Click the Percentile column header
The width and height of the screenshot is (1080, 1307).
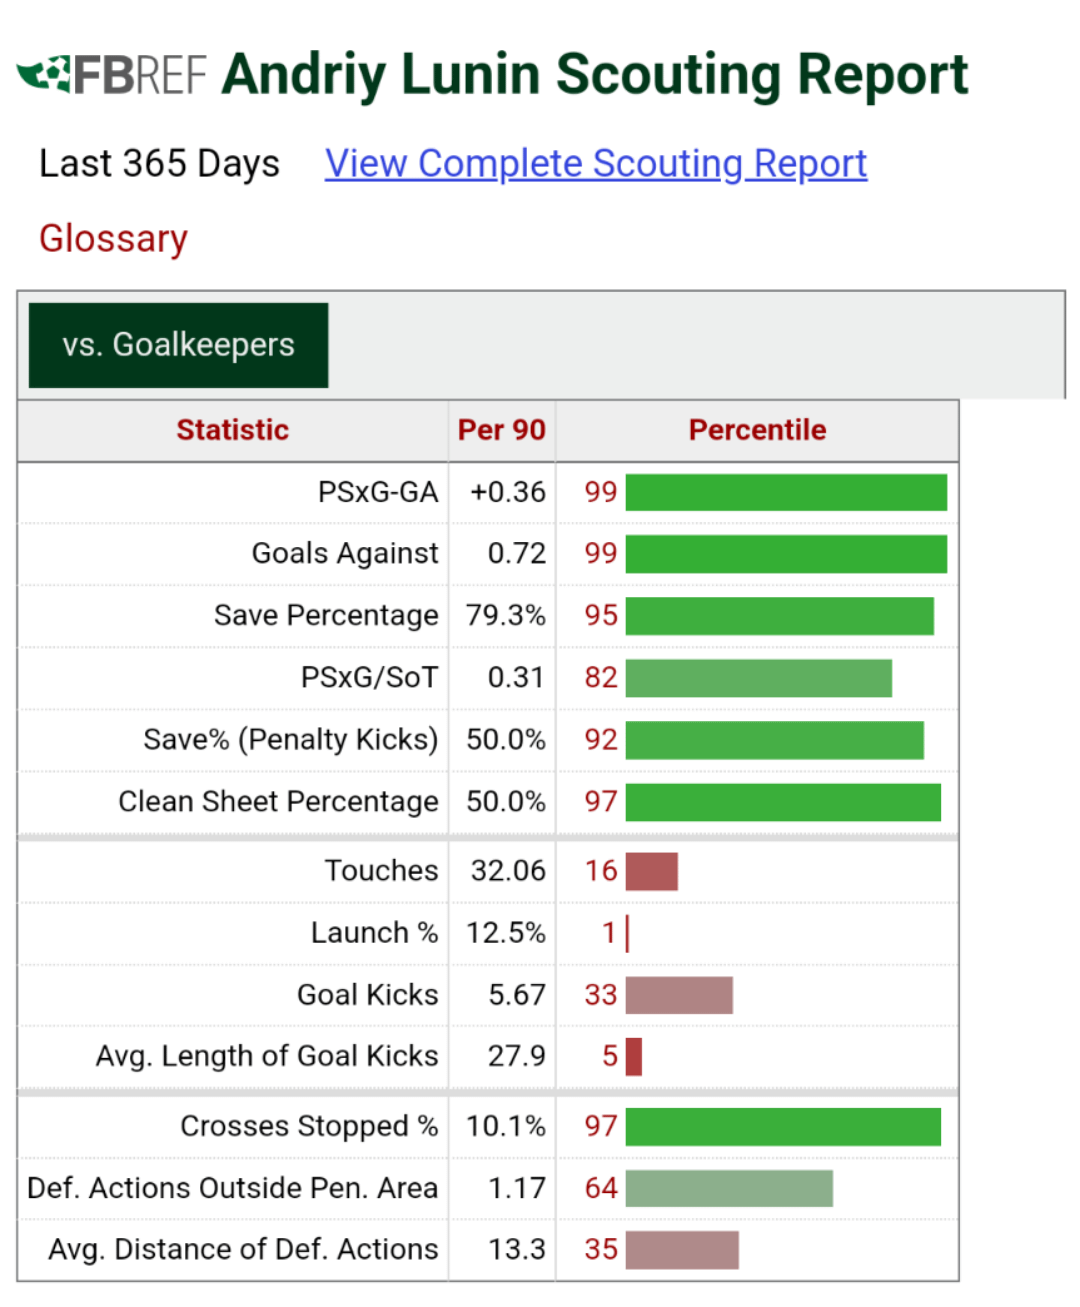coord(757,430)
